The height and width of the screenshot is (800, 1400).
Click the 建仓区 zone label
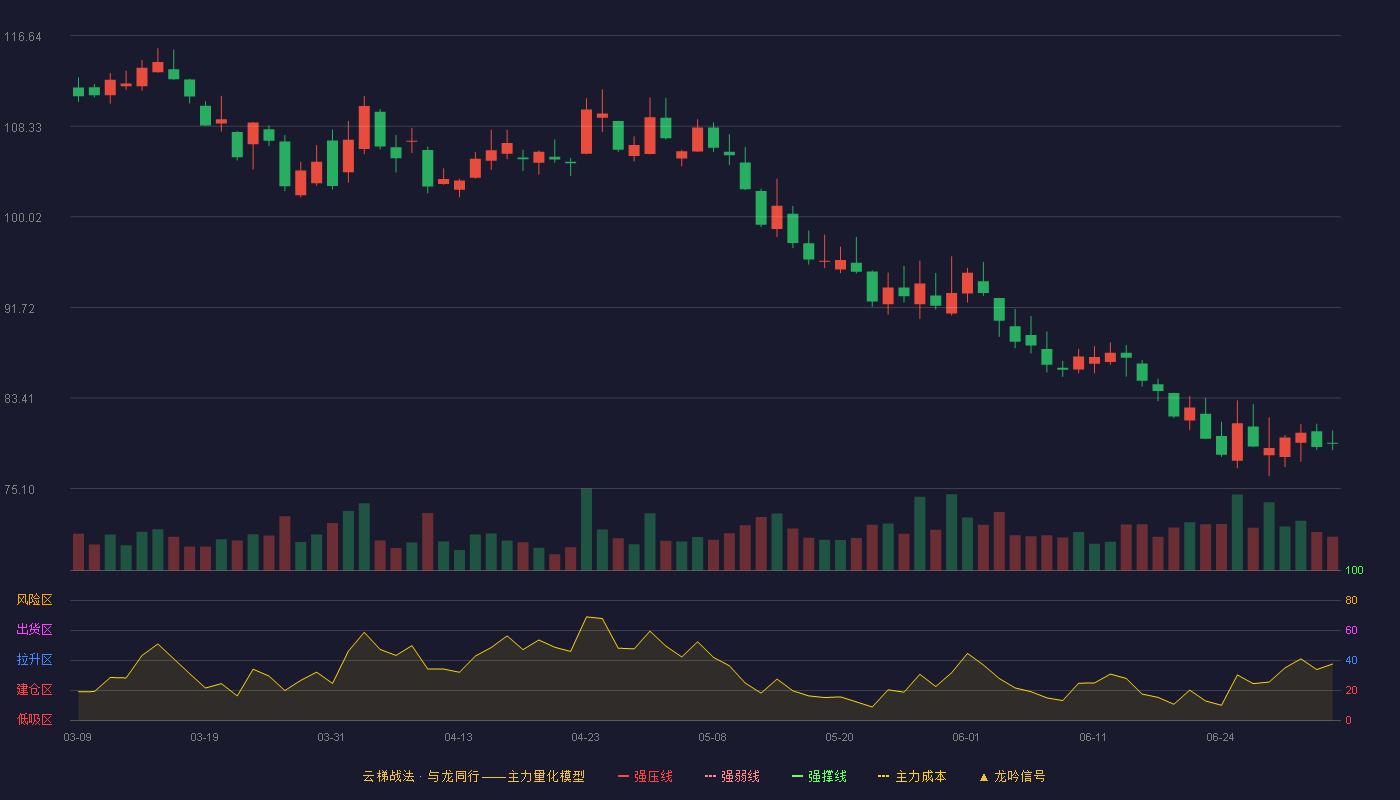pos(34,690)
